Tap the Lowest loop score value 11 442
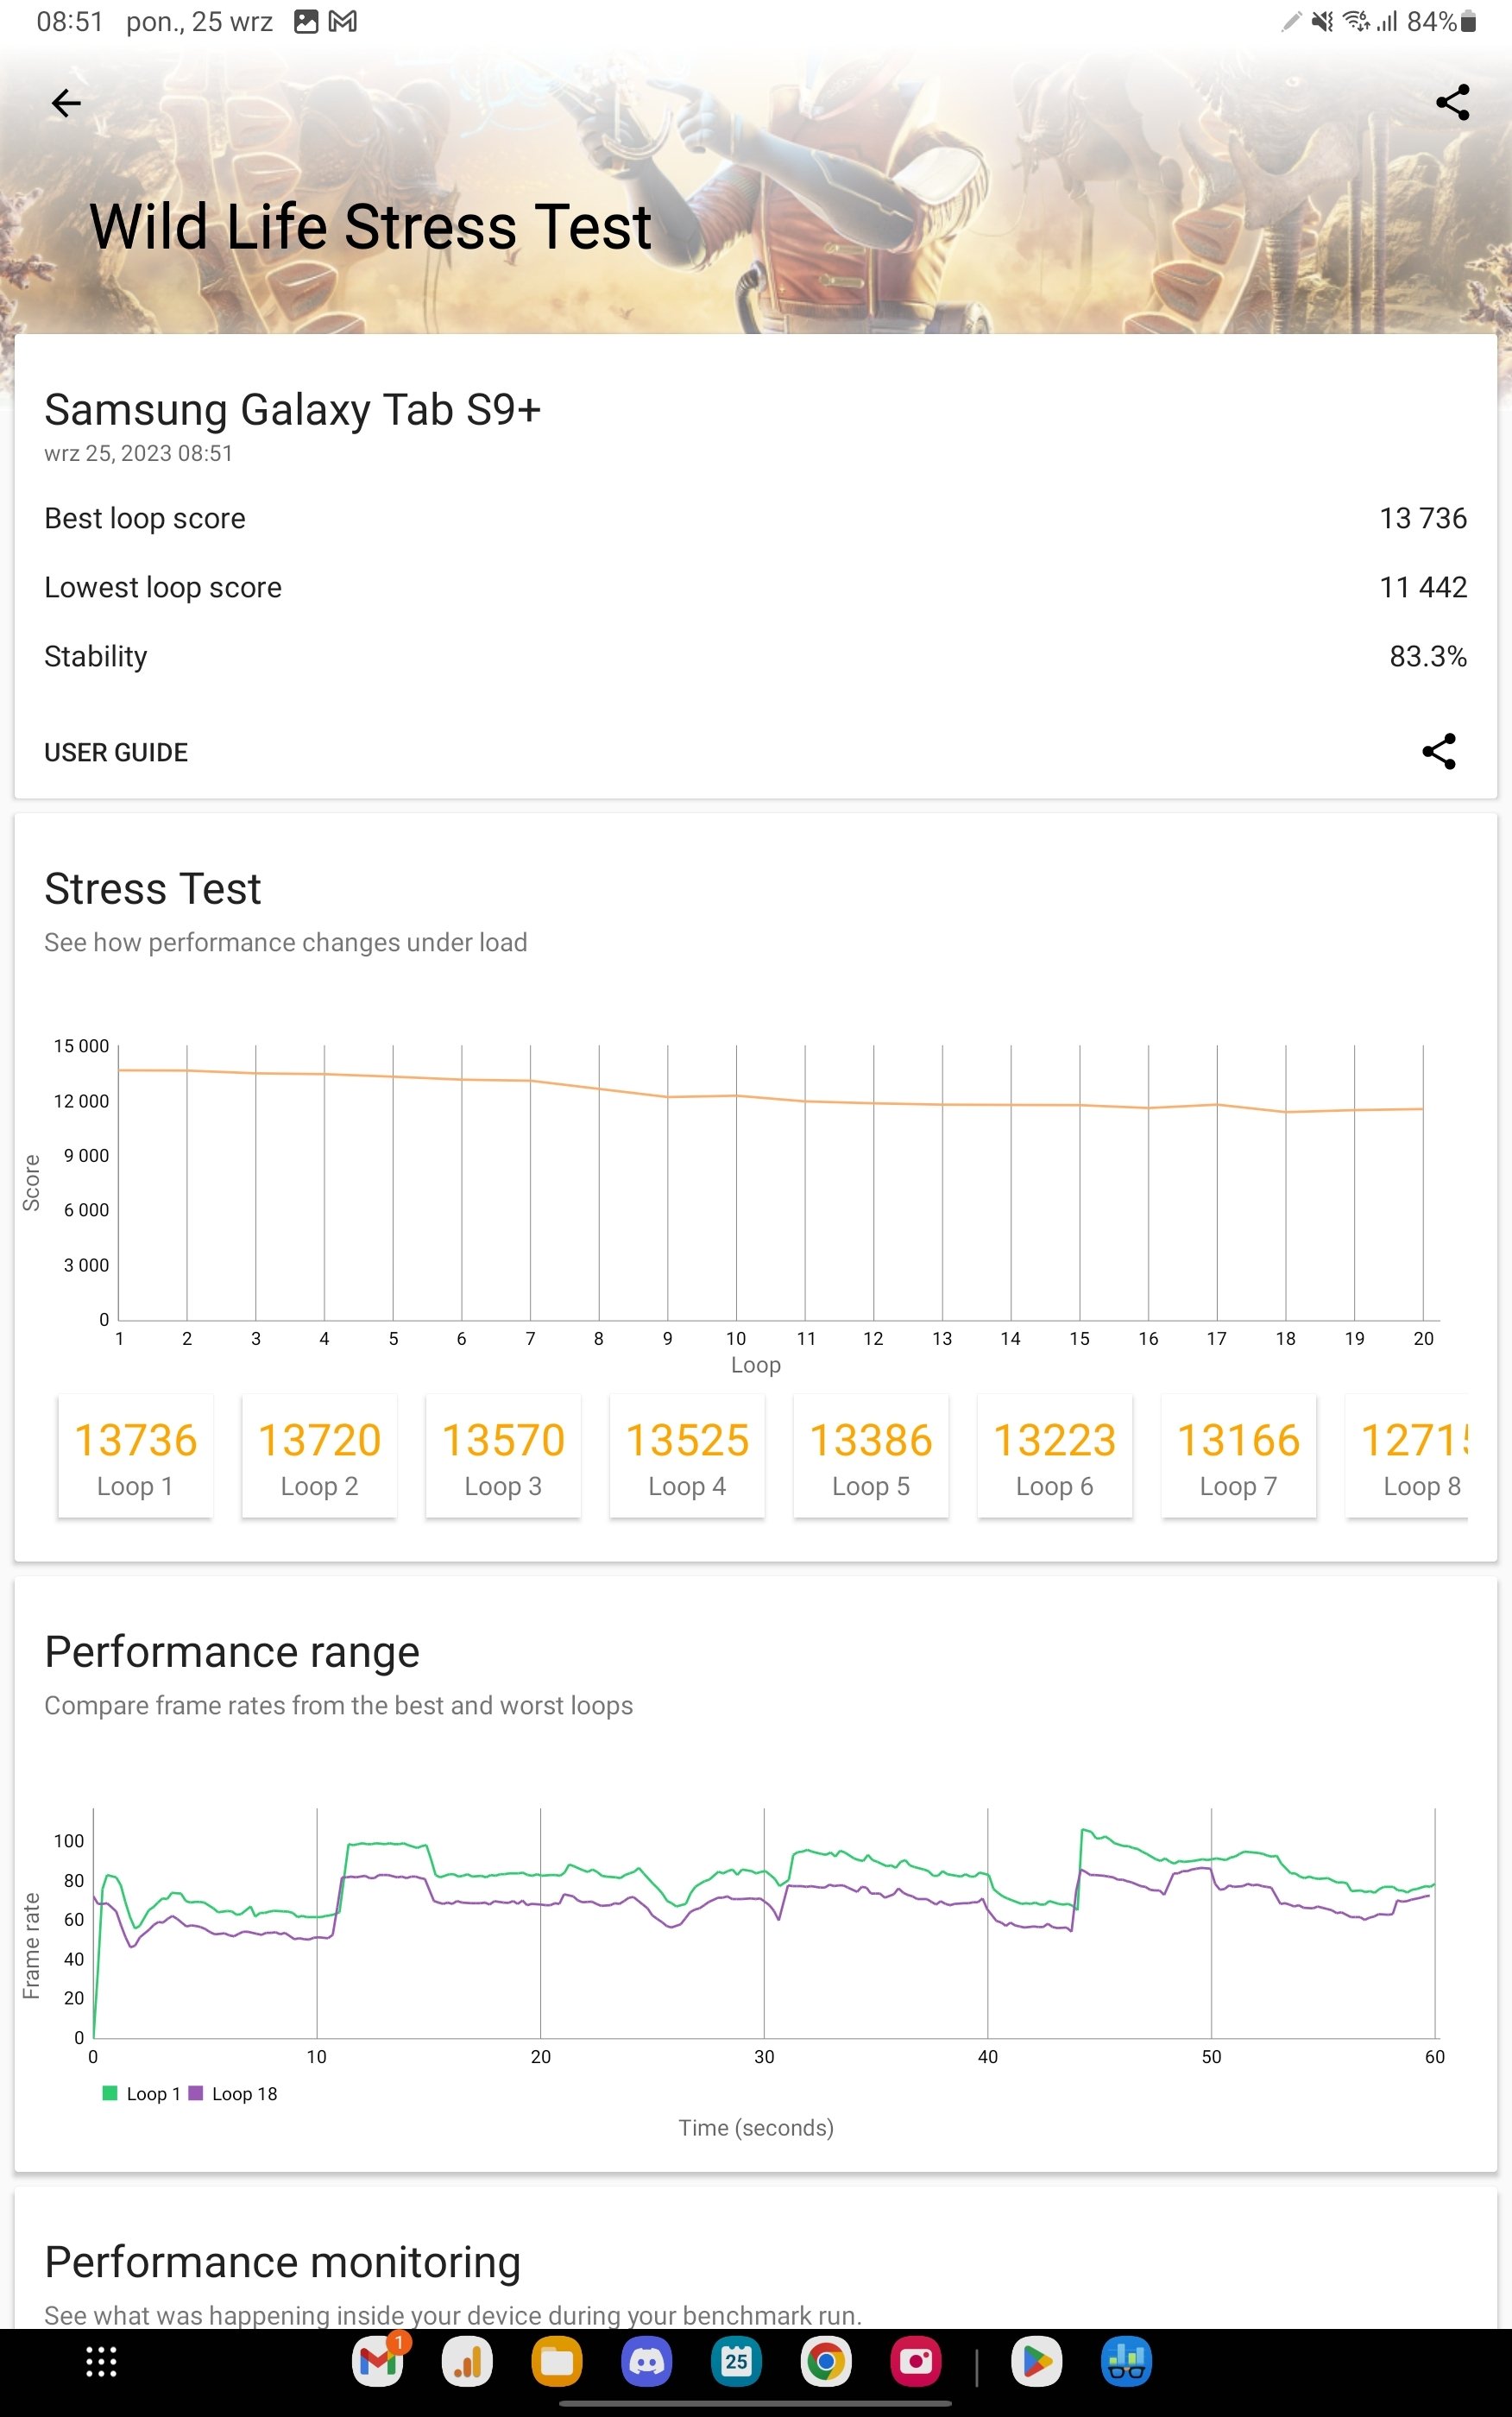The width and height of the screenshot is (1512, 2417). point(1423,587)
